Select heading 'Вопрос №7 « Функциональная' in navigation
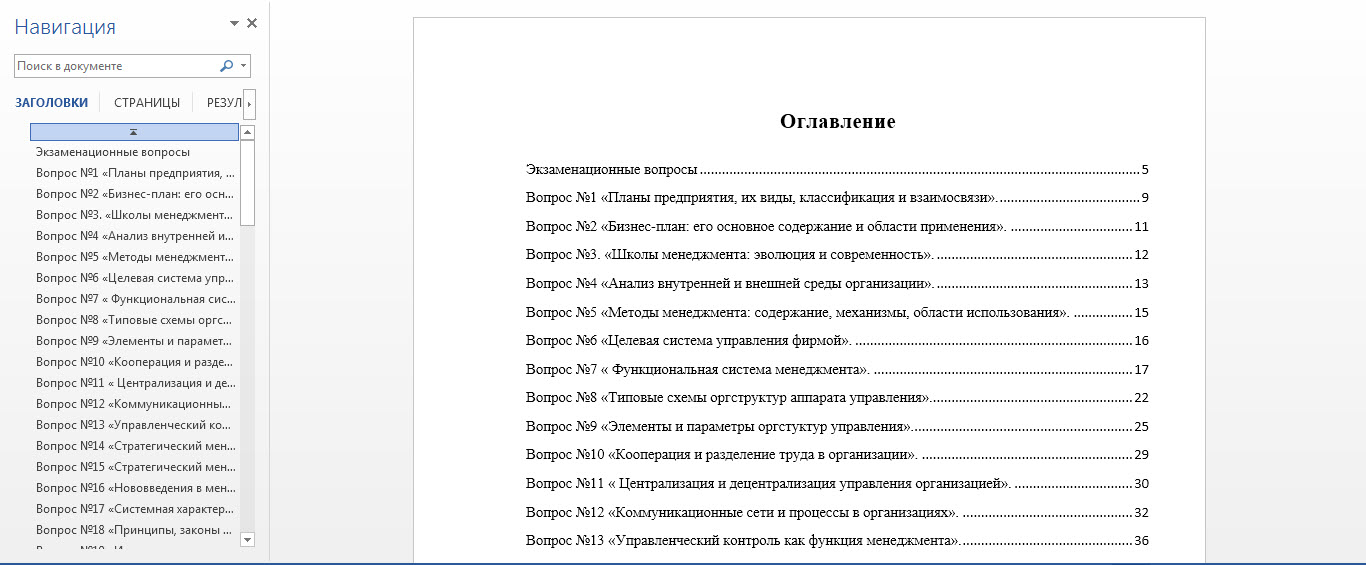 (135, 299)
